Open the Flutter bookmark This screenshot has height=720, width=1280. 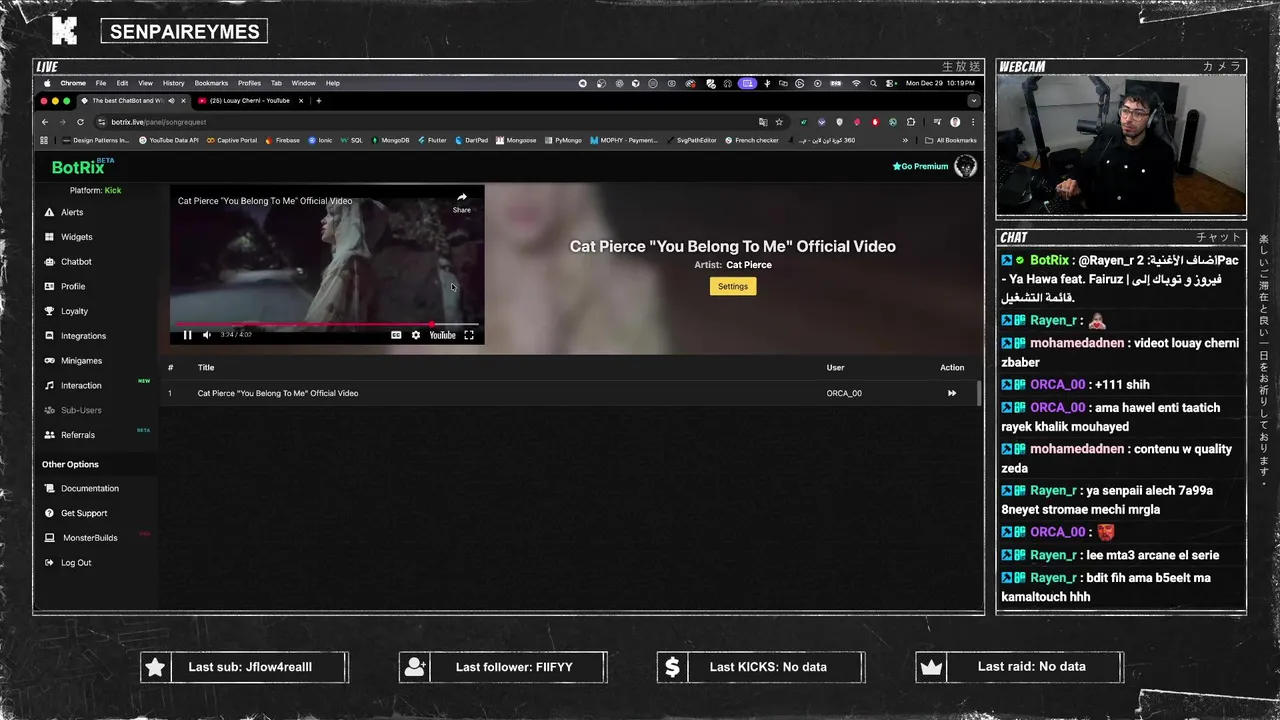point(431,140)
